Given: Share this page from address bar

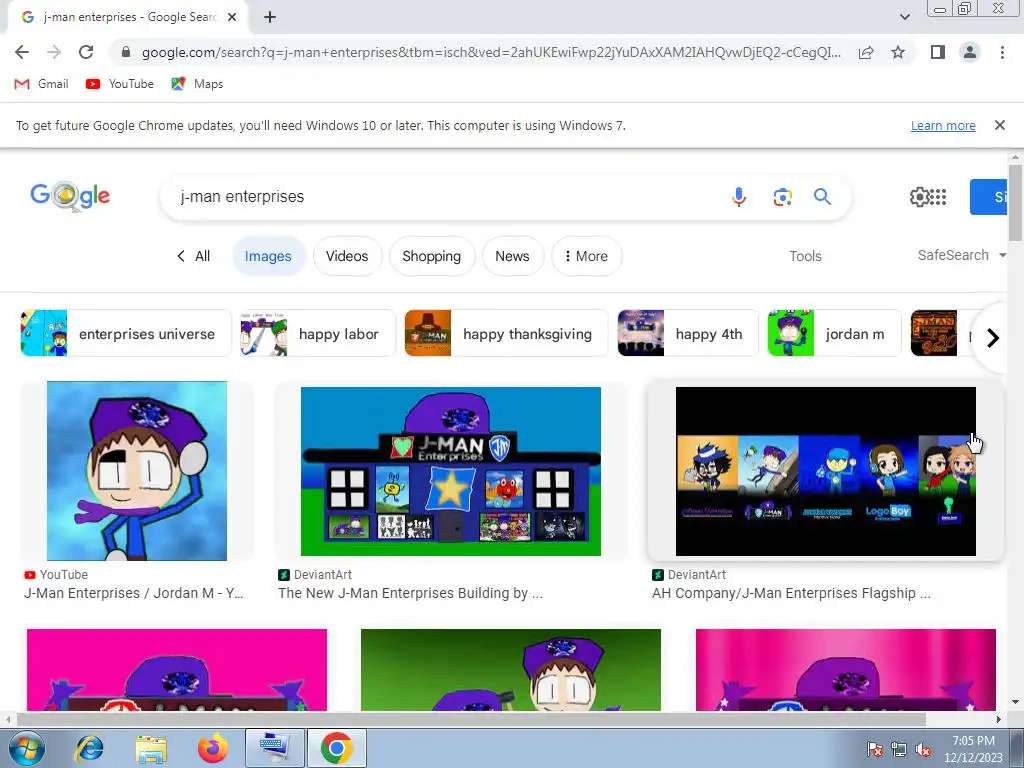Looking at the screenshot, I should pos(866,52).
